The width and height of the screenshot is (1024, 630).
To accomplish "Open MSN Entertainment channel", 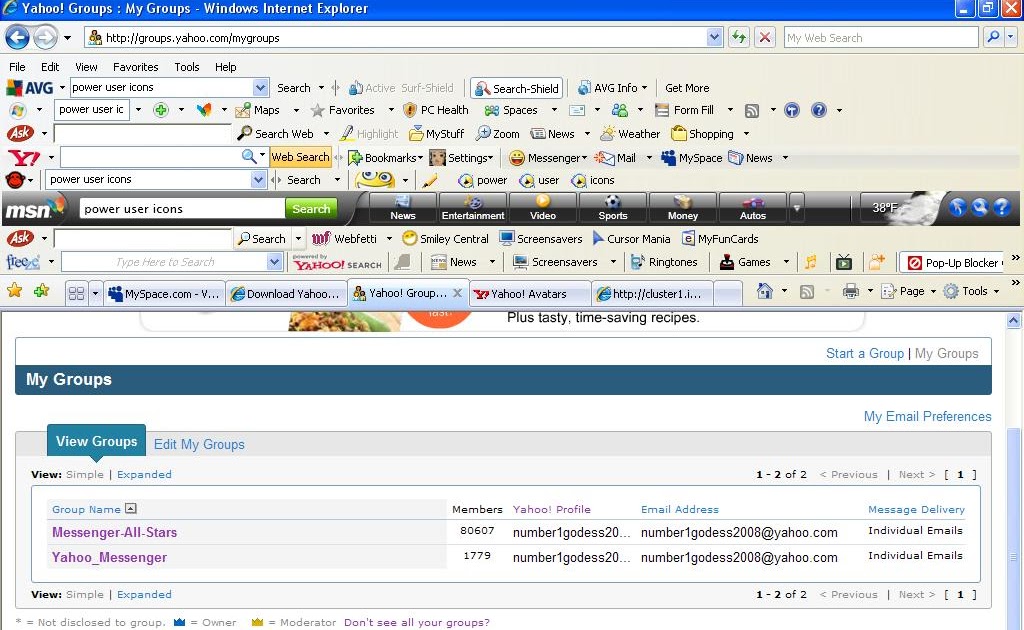I will (x=473, y=208).
